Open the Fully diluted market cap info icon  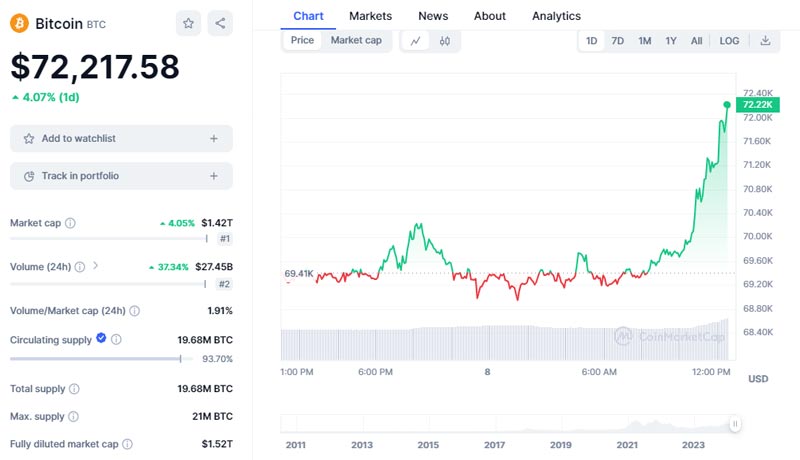pos(128,444)
